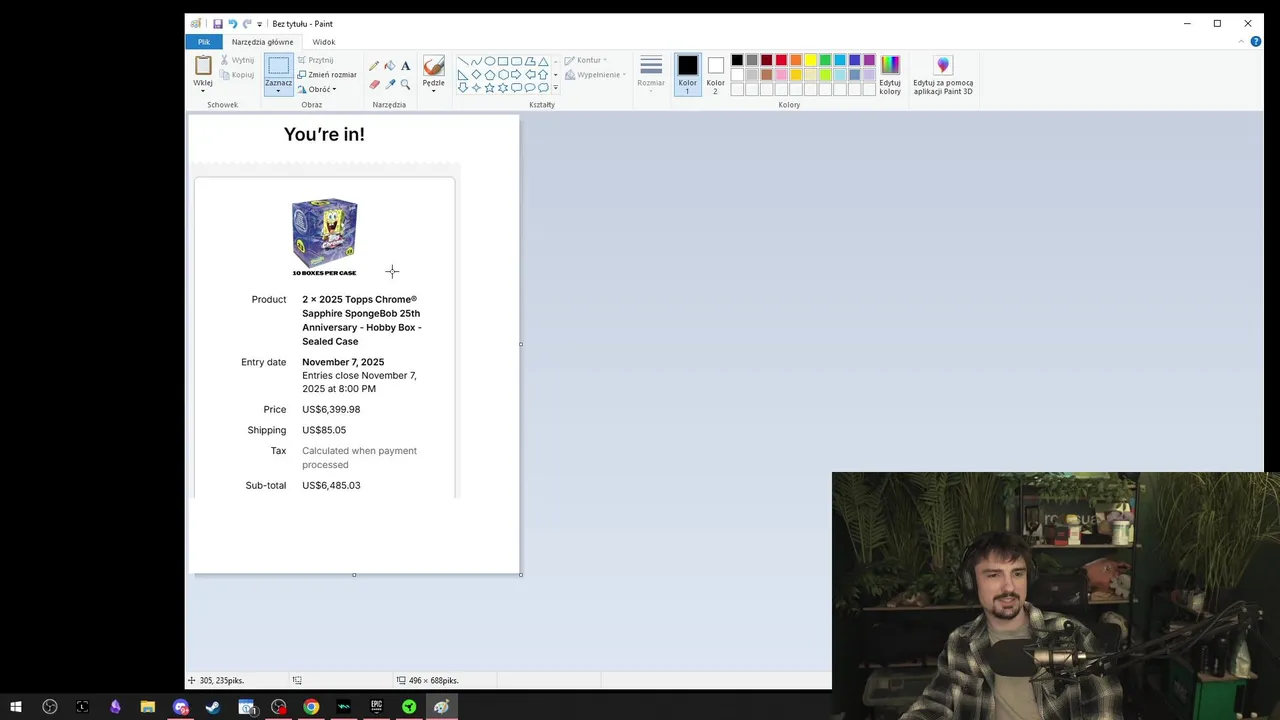Collapse the ribbon with the chevron
The height and width of the screenshot is (720, 1280).
[1241, 42]
